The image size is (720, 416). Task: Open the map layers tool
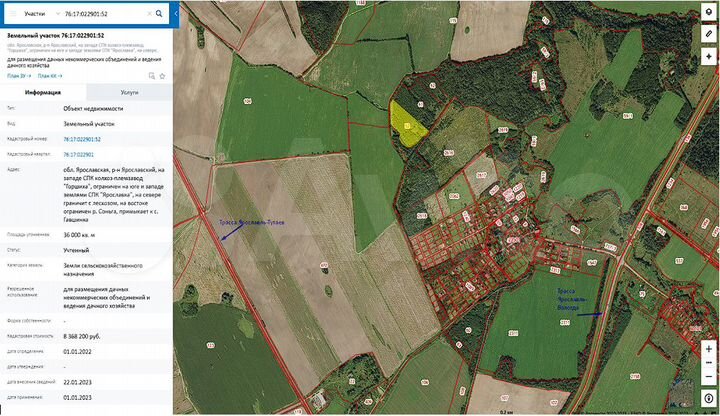708,13
